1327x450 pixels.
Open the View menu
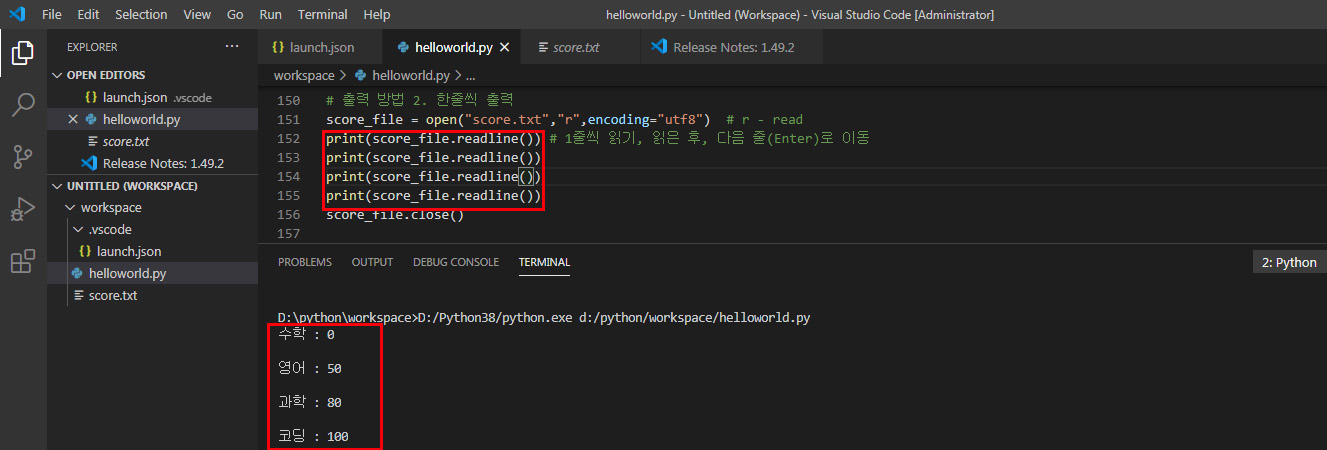197,15
